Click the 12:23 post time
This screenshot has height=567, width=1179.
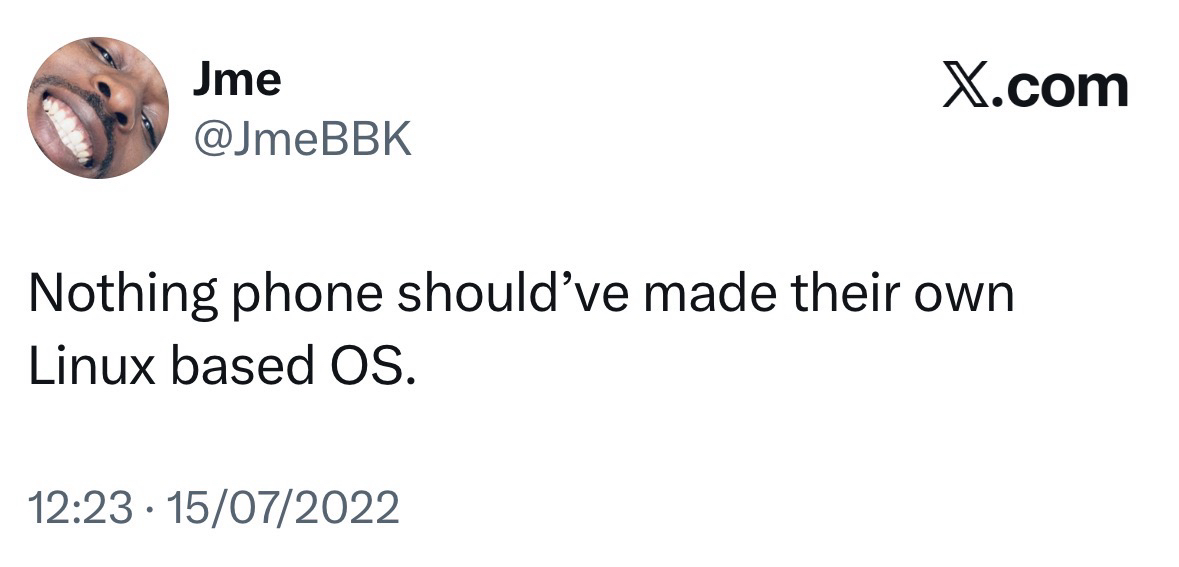(x=80, y=507)
